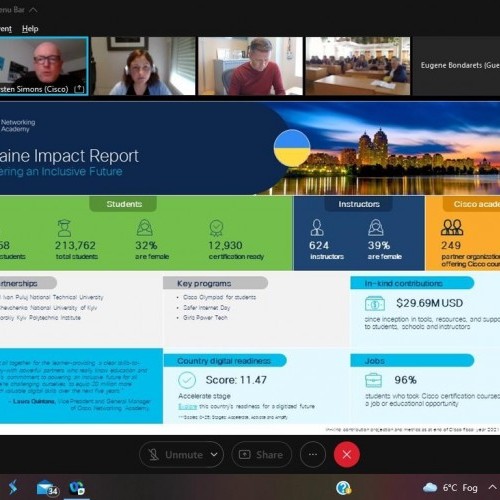Click the certification ribbon icon above 12,930

pos(216,228)
